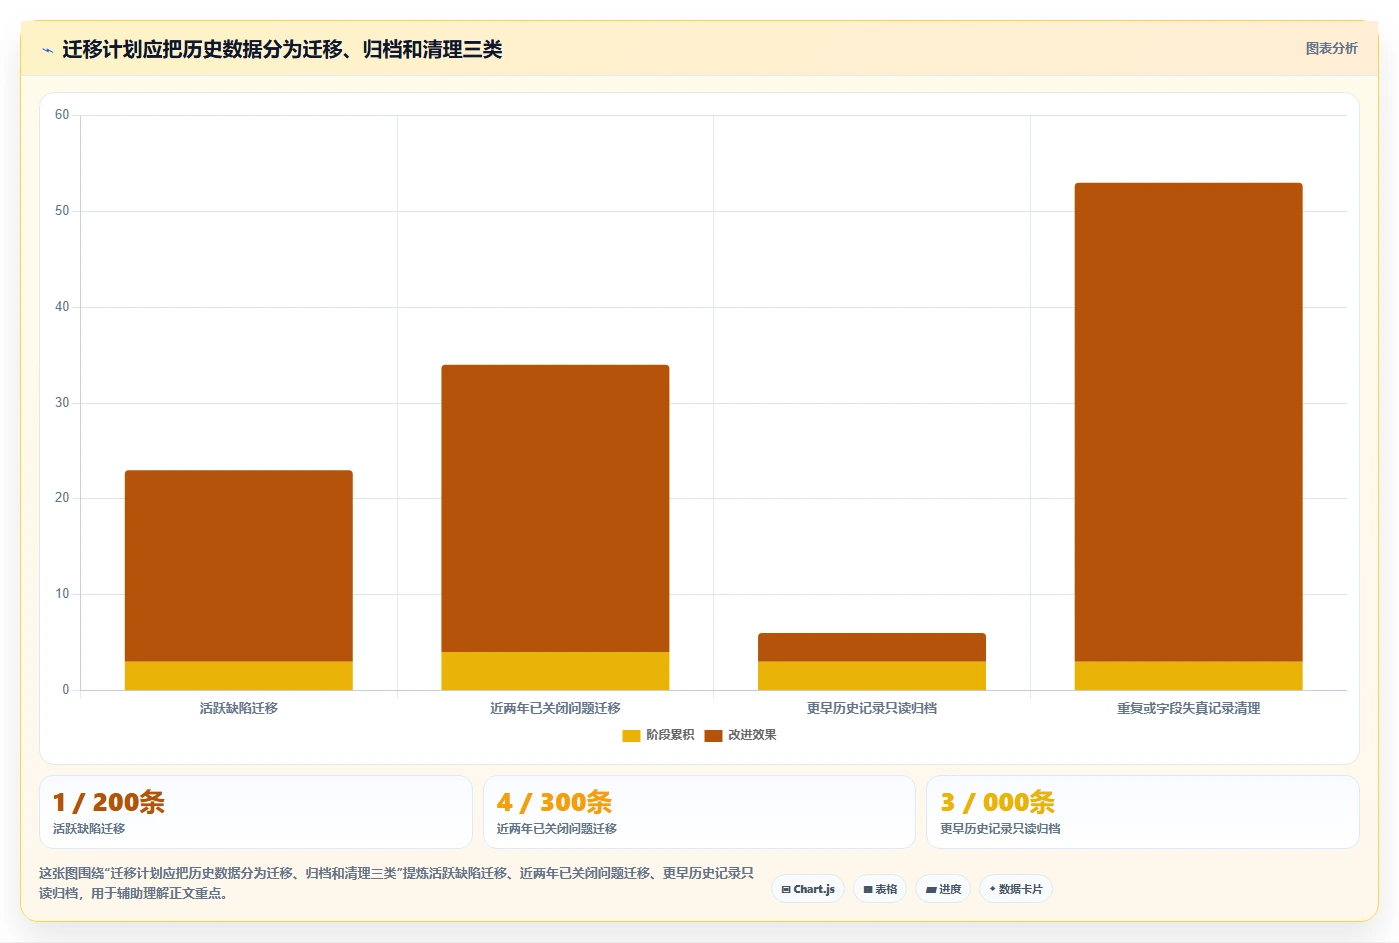Click y-axis value 30
This screenshot has width=1399, height=943.
point(62,403)
